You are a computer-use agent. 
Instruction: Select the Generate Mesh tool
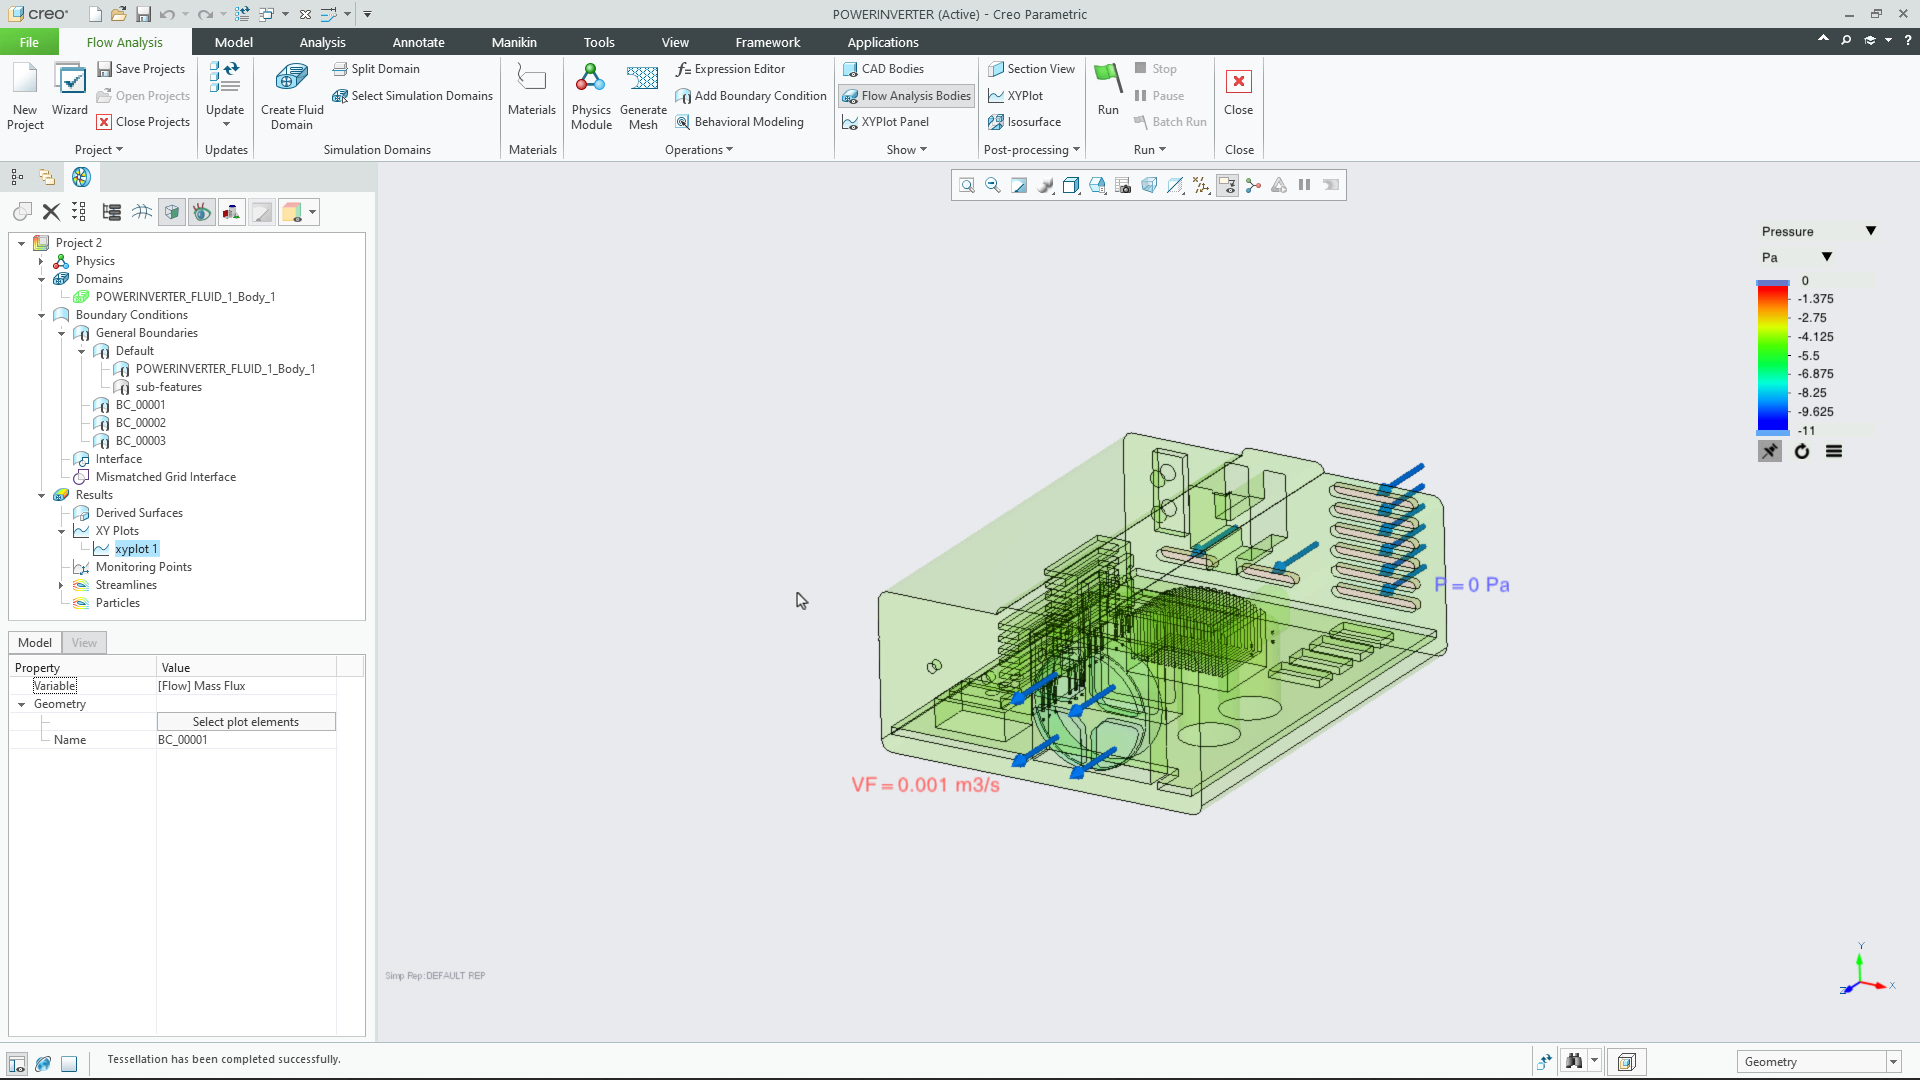click(643, 95)
